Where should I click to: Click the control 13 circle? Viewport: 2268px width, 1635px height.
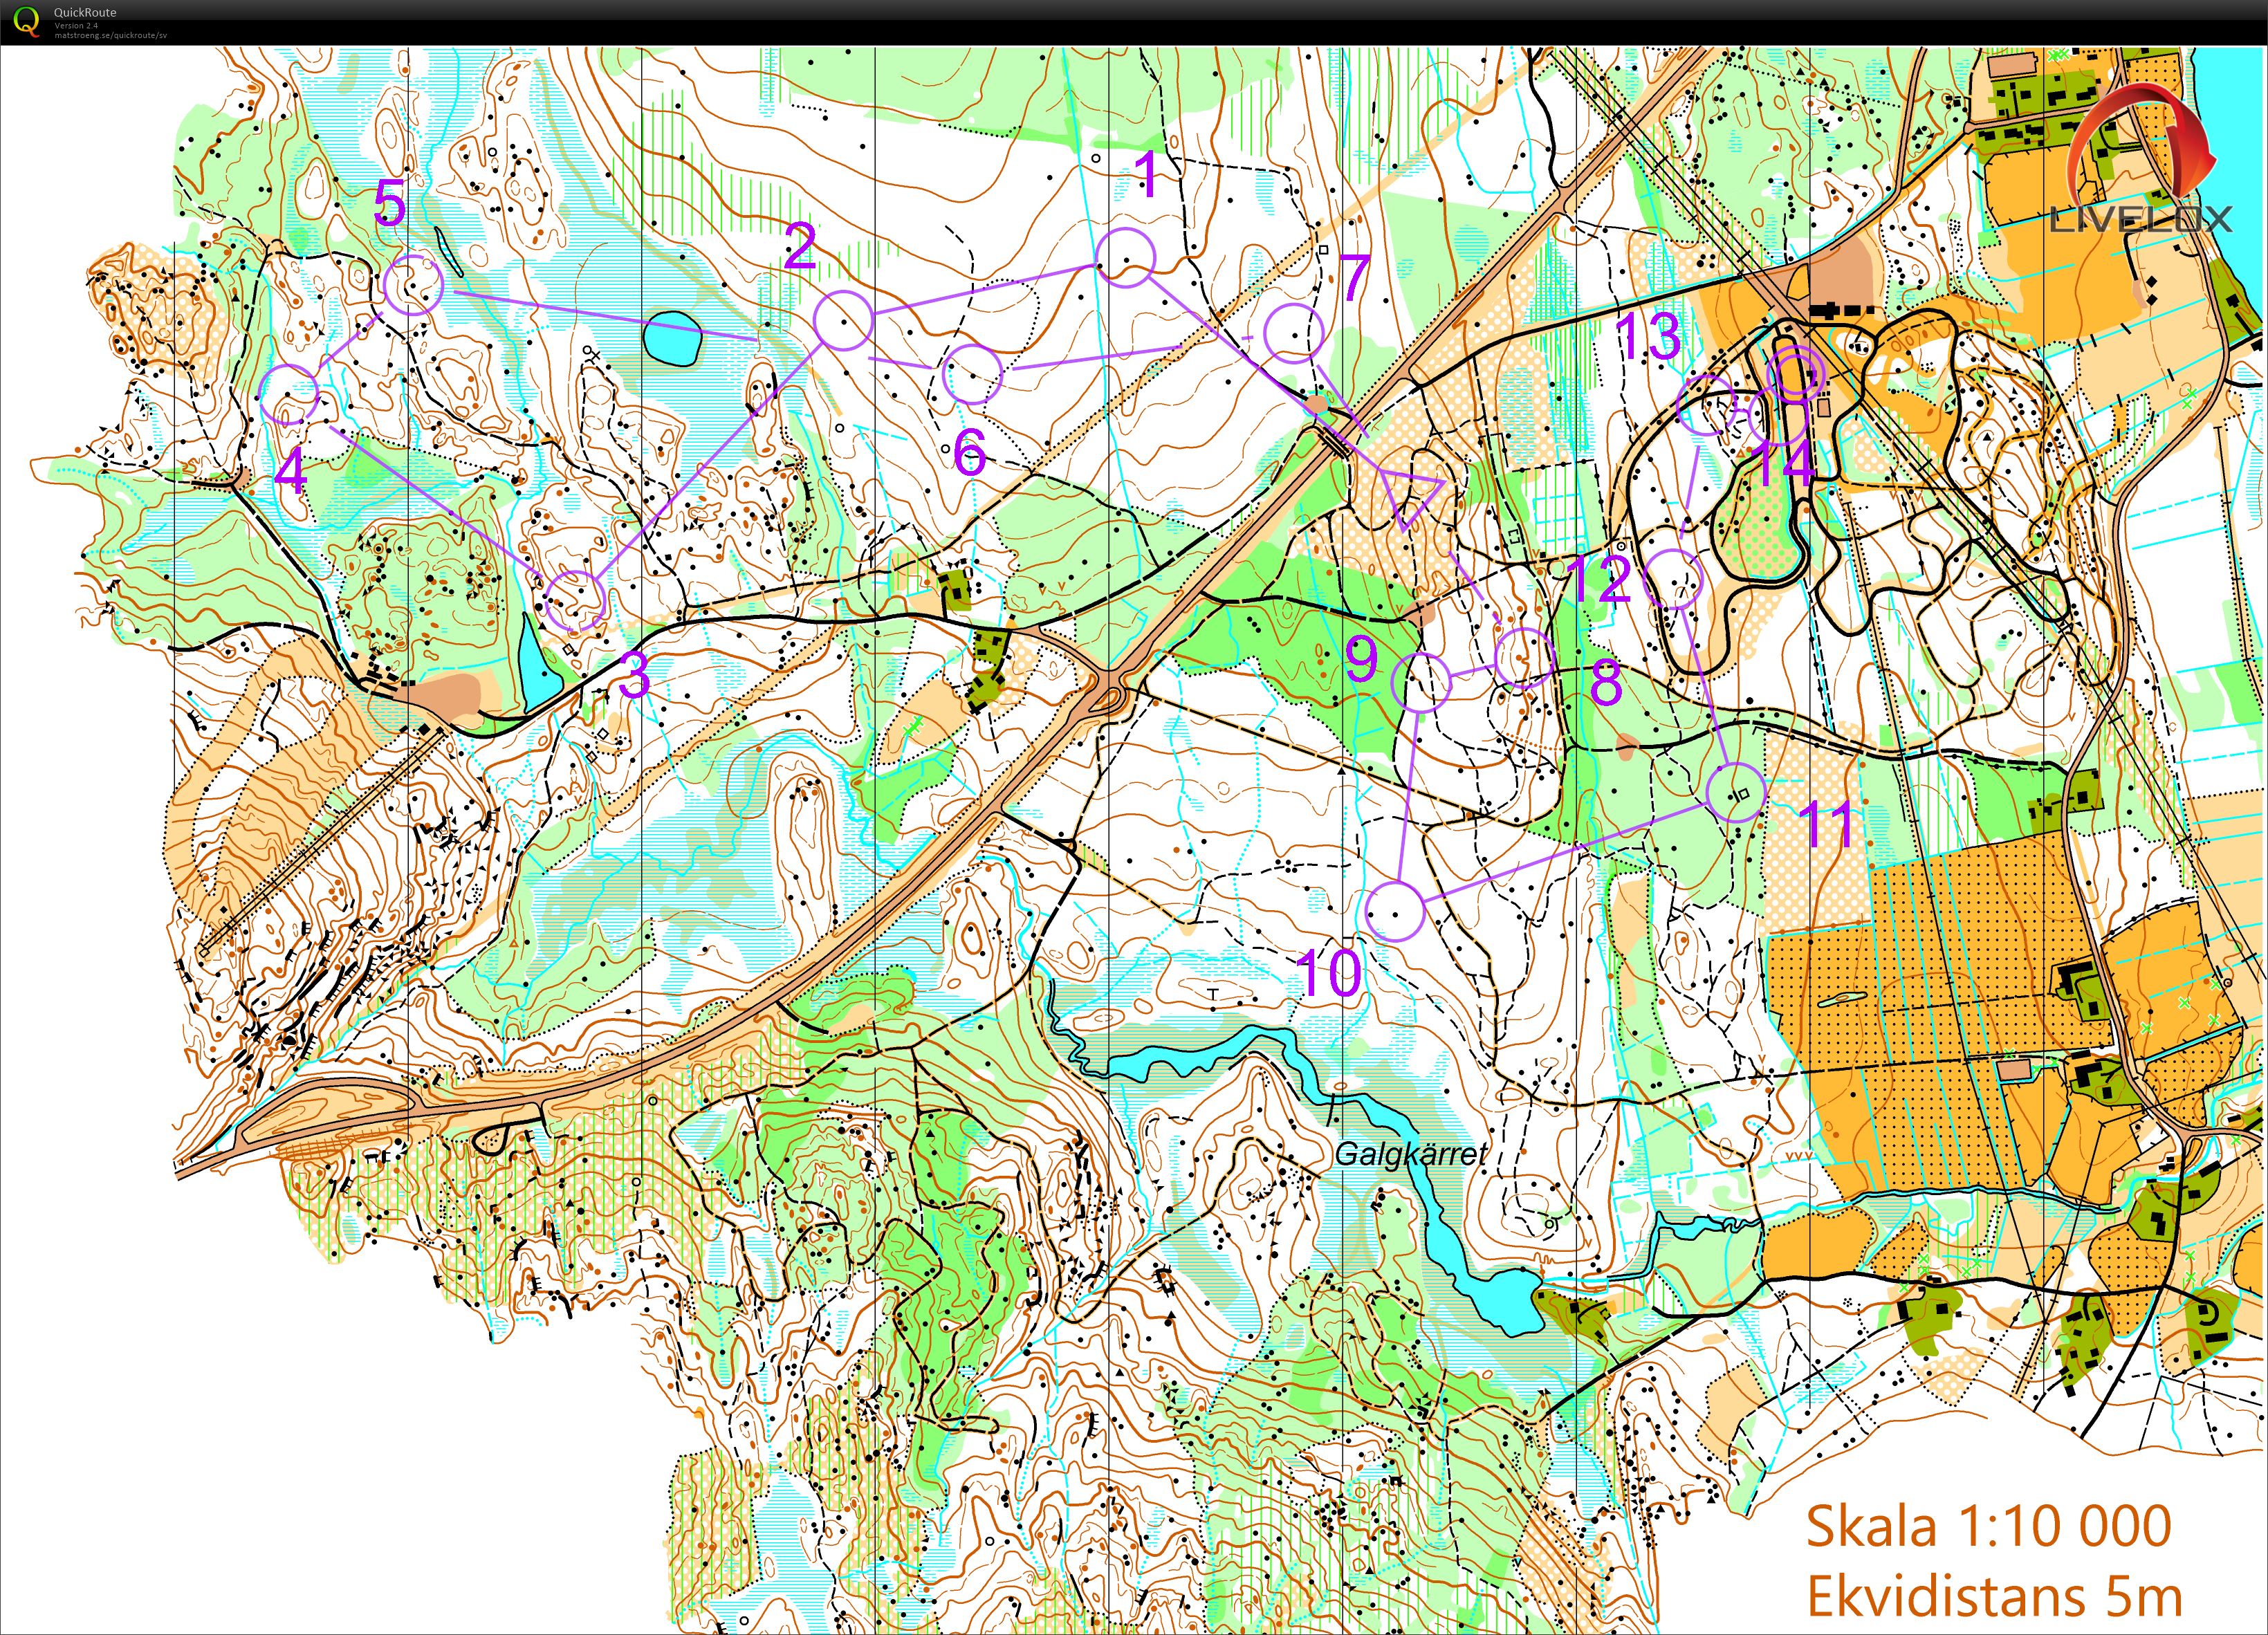click(1707, 405)
